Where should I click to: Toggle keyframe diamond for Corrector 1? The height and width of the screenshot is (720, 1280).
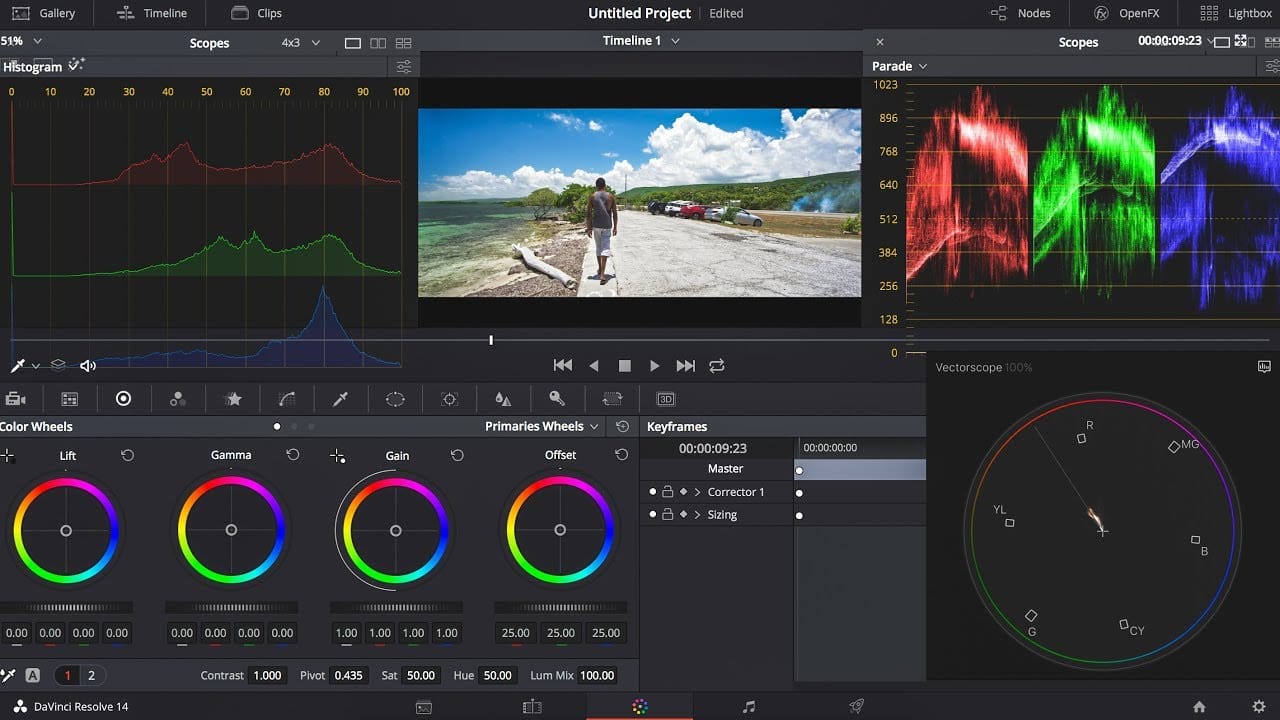point(684,492)
